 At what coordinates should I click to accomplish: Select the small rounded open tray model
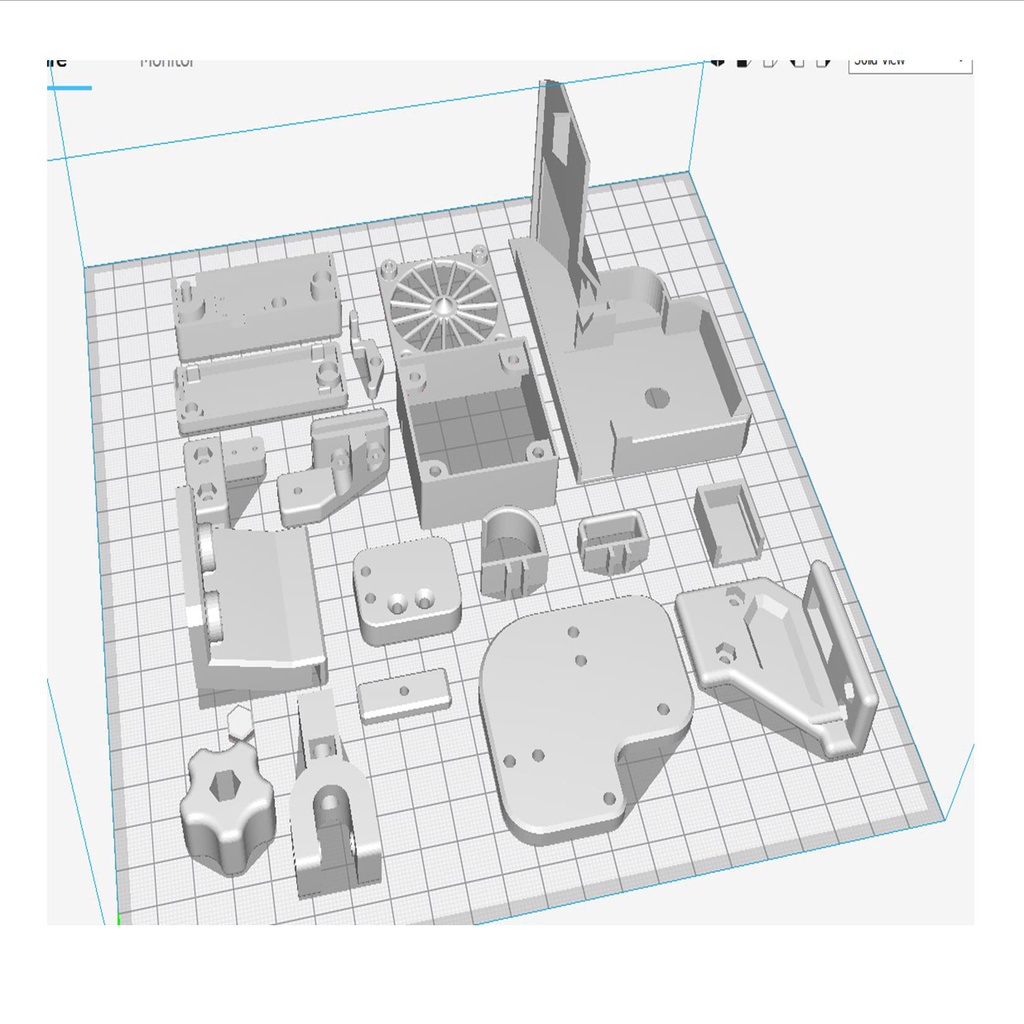(613, 542)
